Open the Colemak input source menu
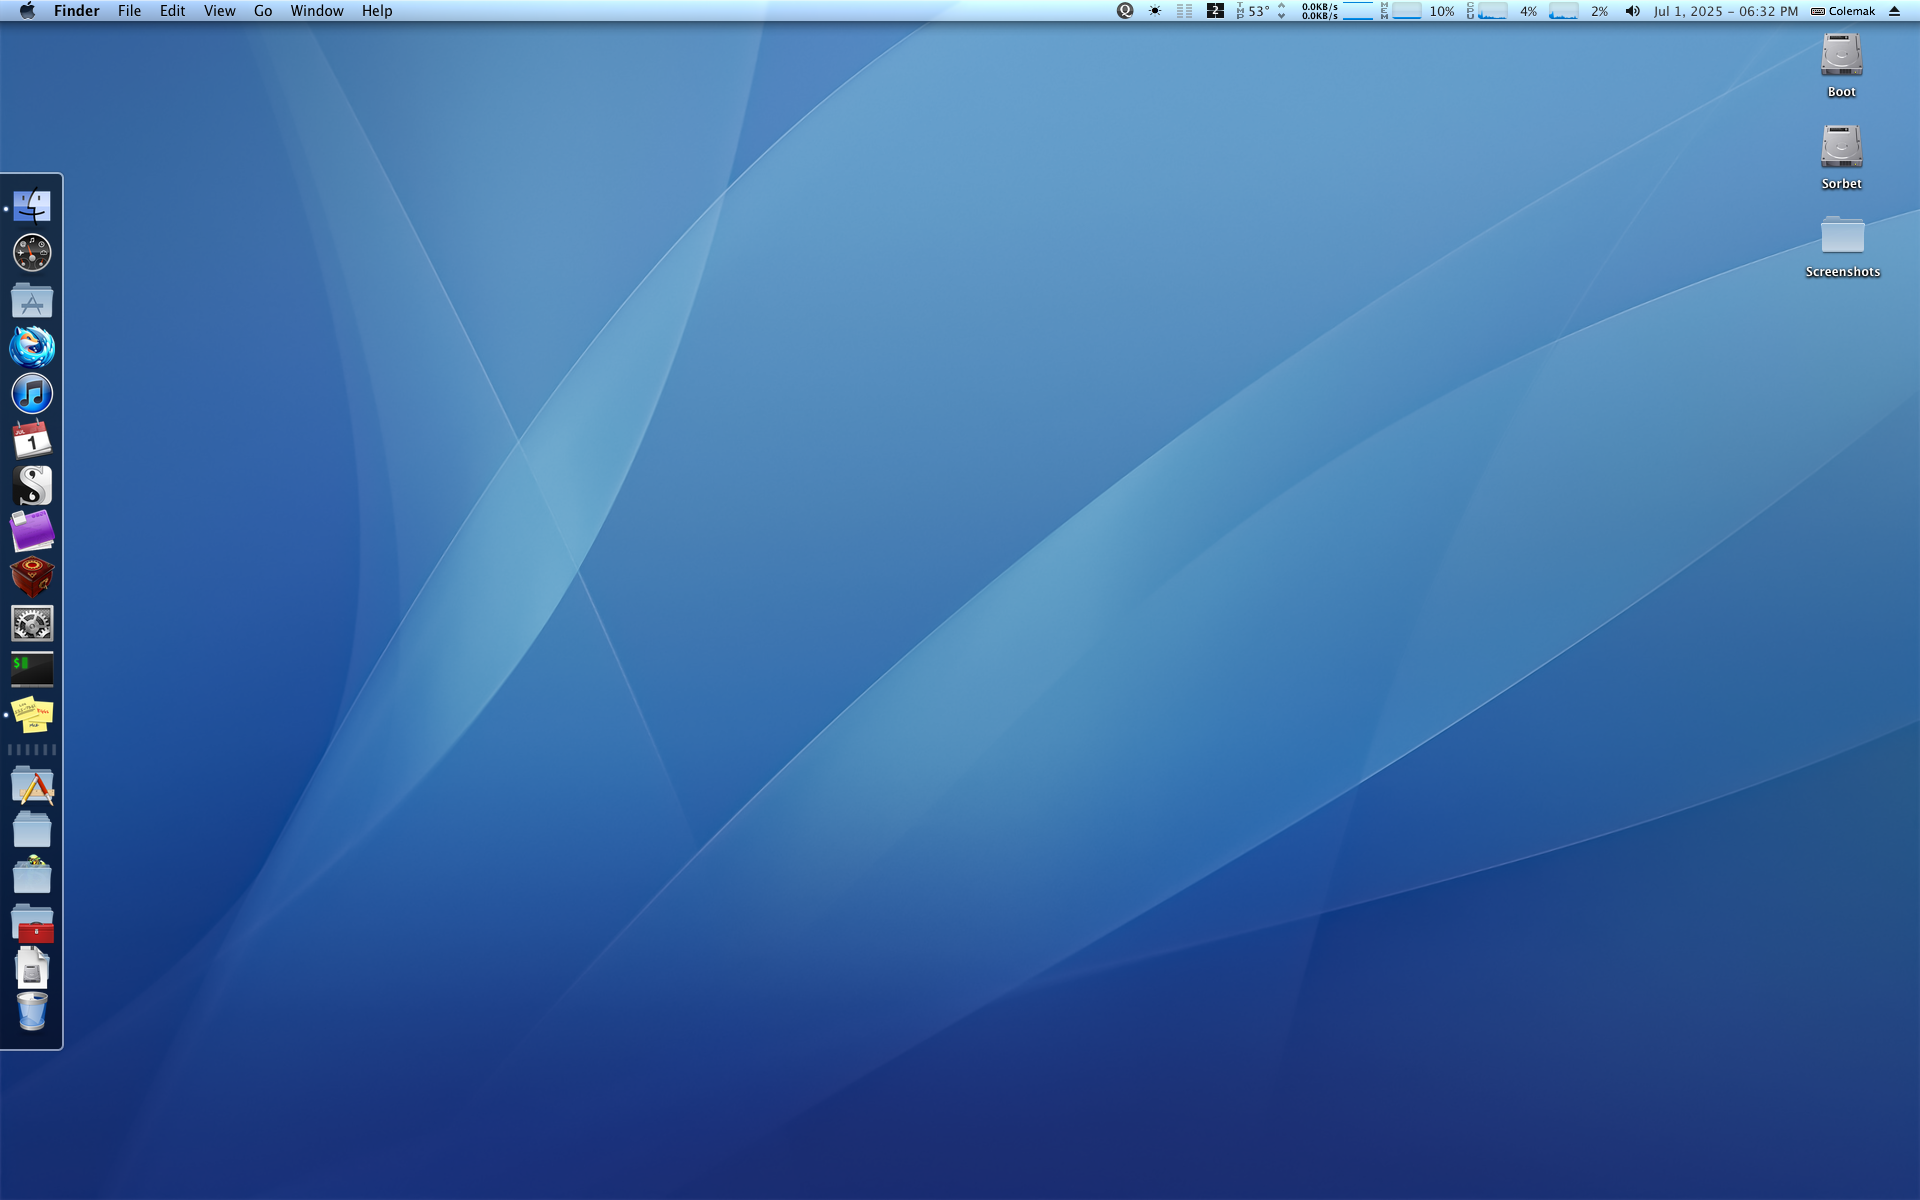 pos(1843,11)
